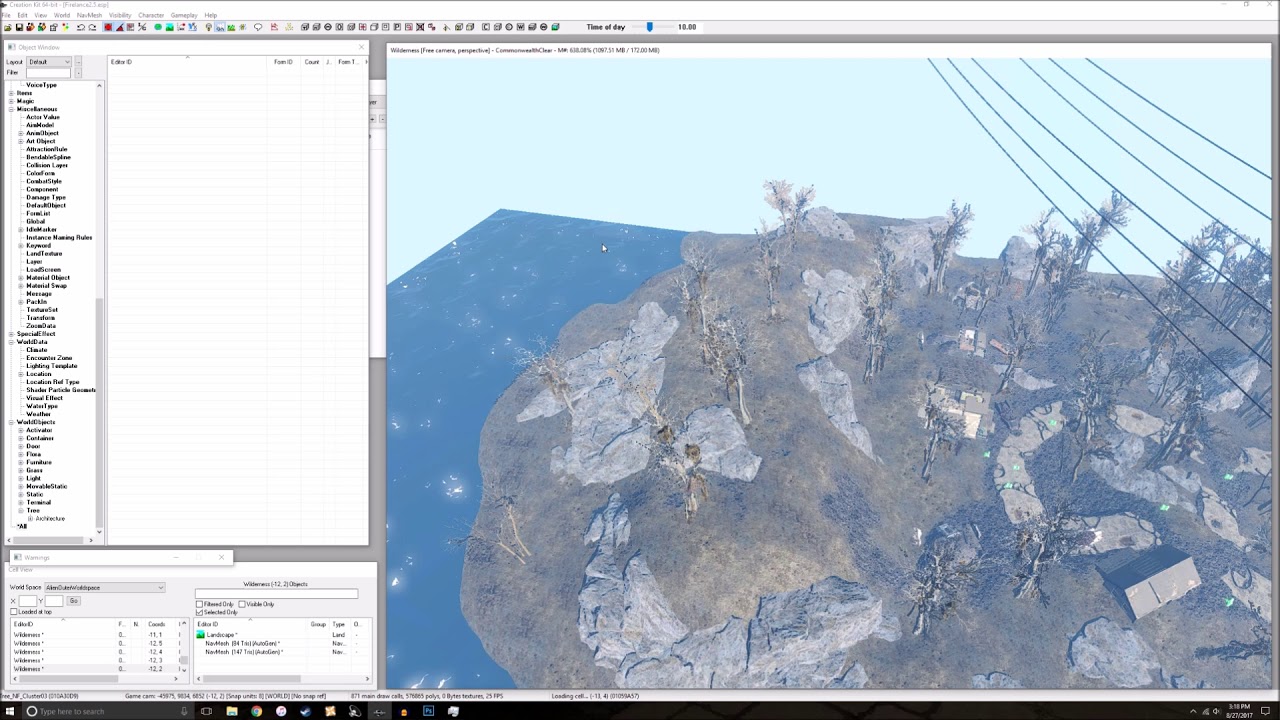Click the red square toolbar icon
The image size is (1280, 720).
coord(108,27)
